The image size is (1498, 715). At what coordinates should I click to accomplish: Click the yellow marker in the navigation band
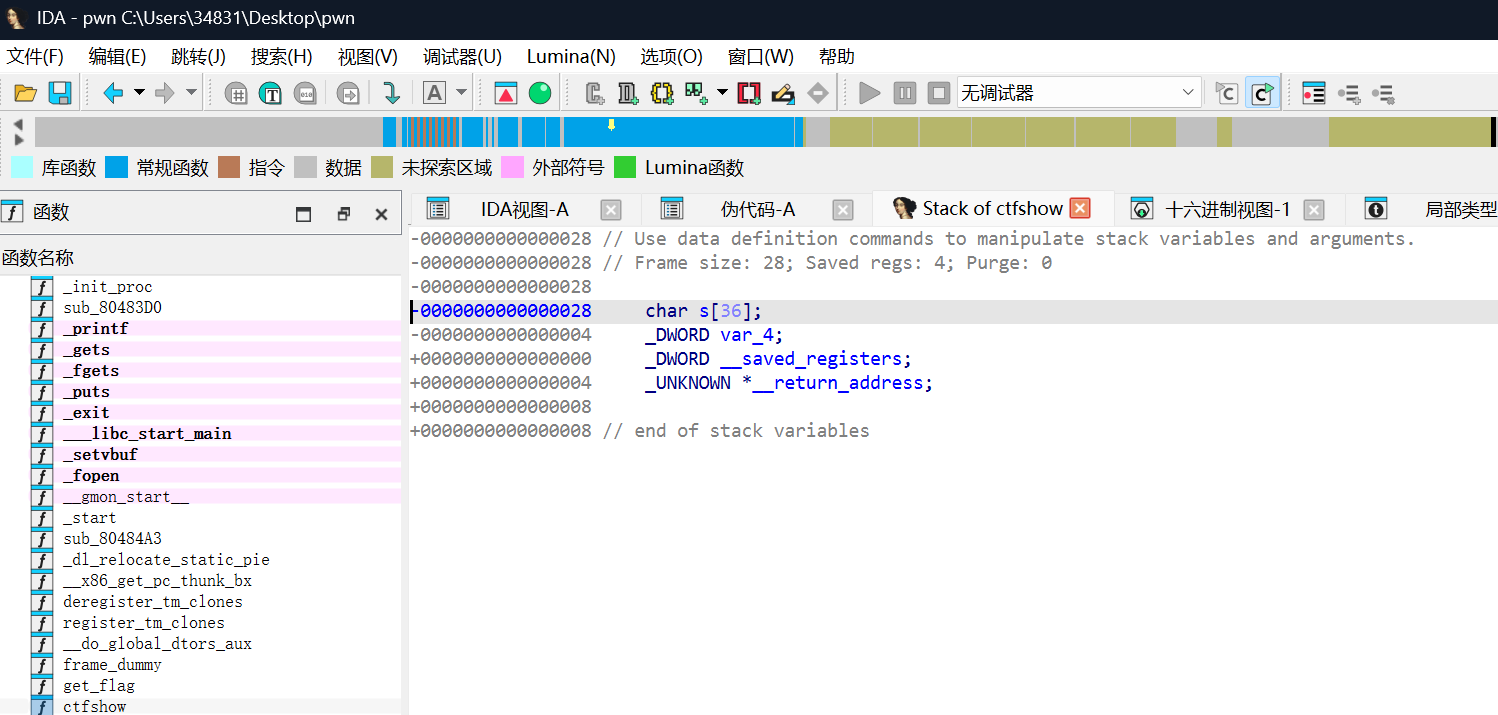[611, 125]
